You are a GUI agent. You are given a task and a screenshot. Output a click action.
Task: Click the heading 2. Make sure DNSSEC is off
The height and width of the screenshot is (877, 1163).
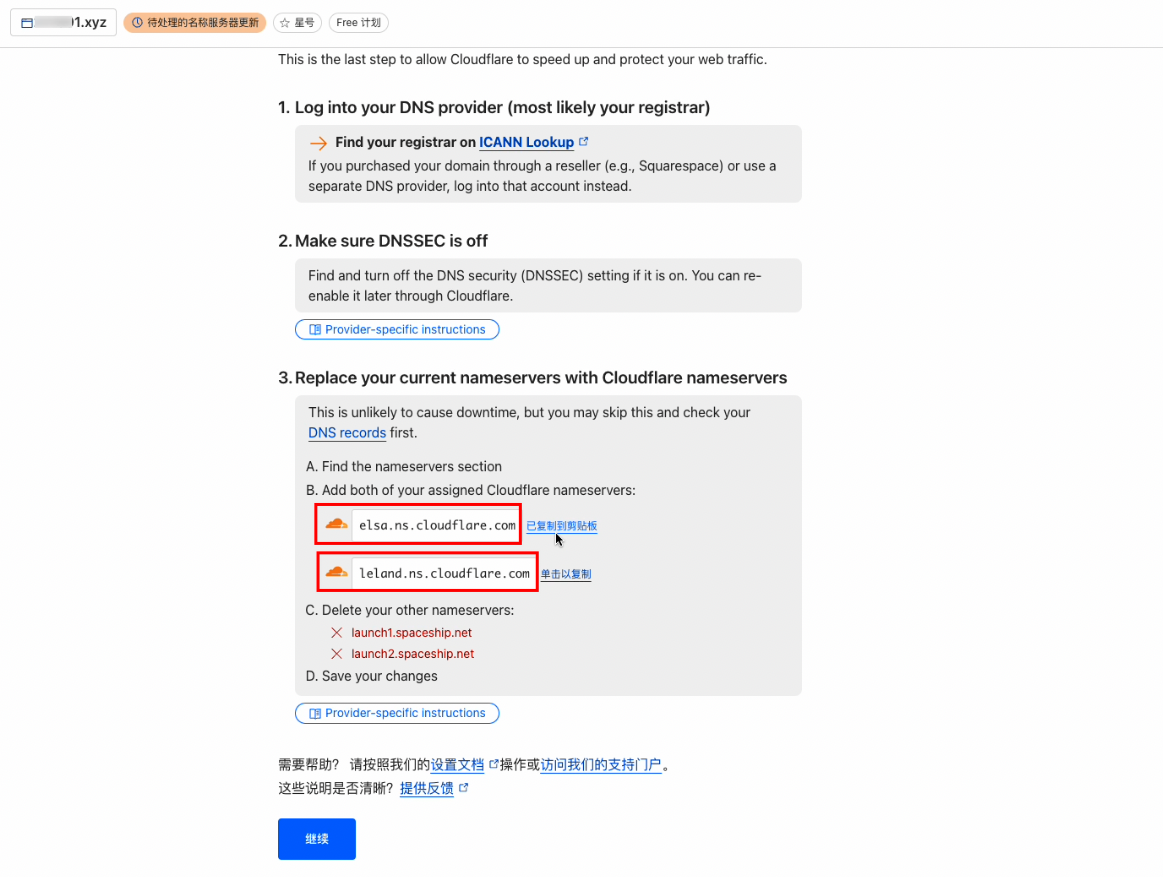coord(383,240)
